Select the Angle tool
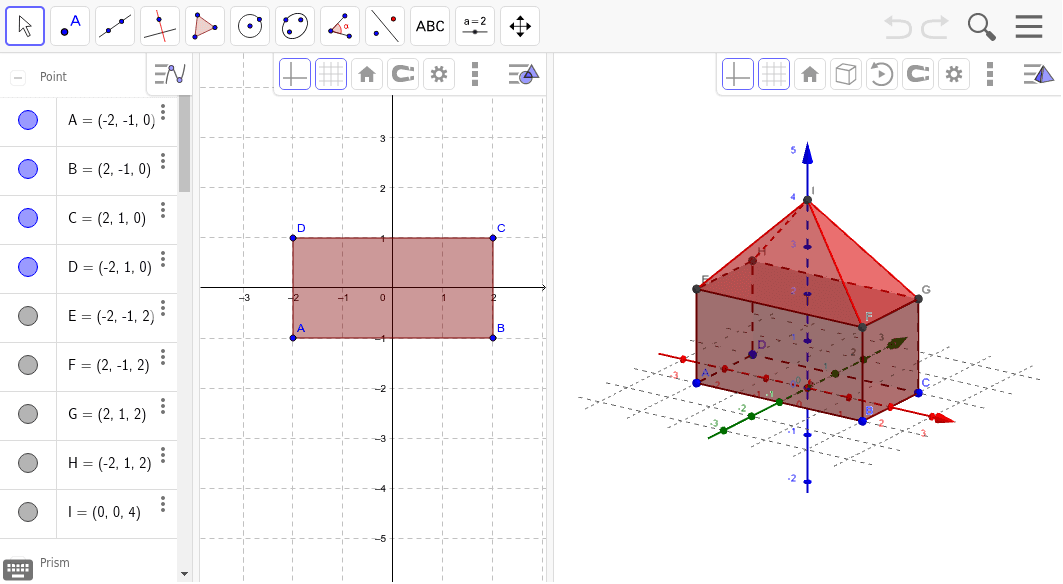 click(340, 26)
